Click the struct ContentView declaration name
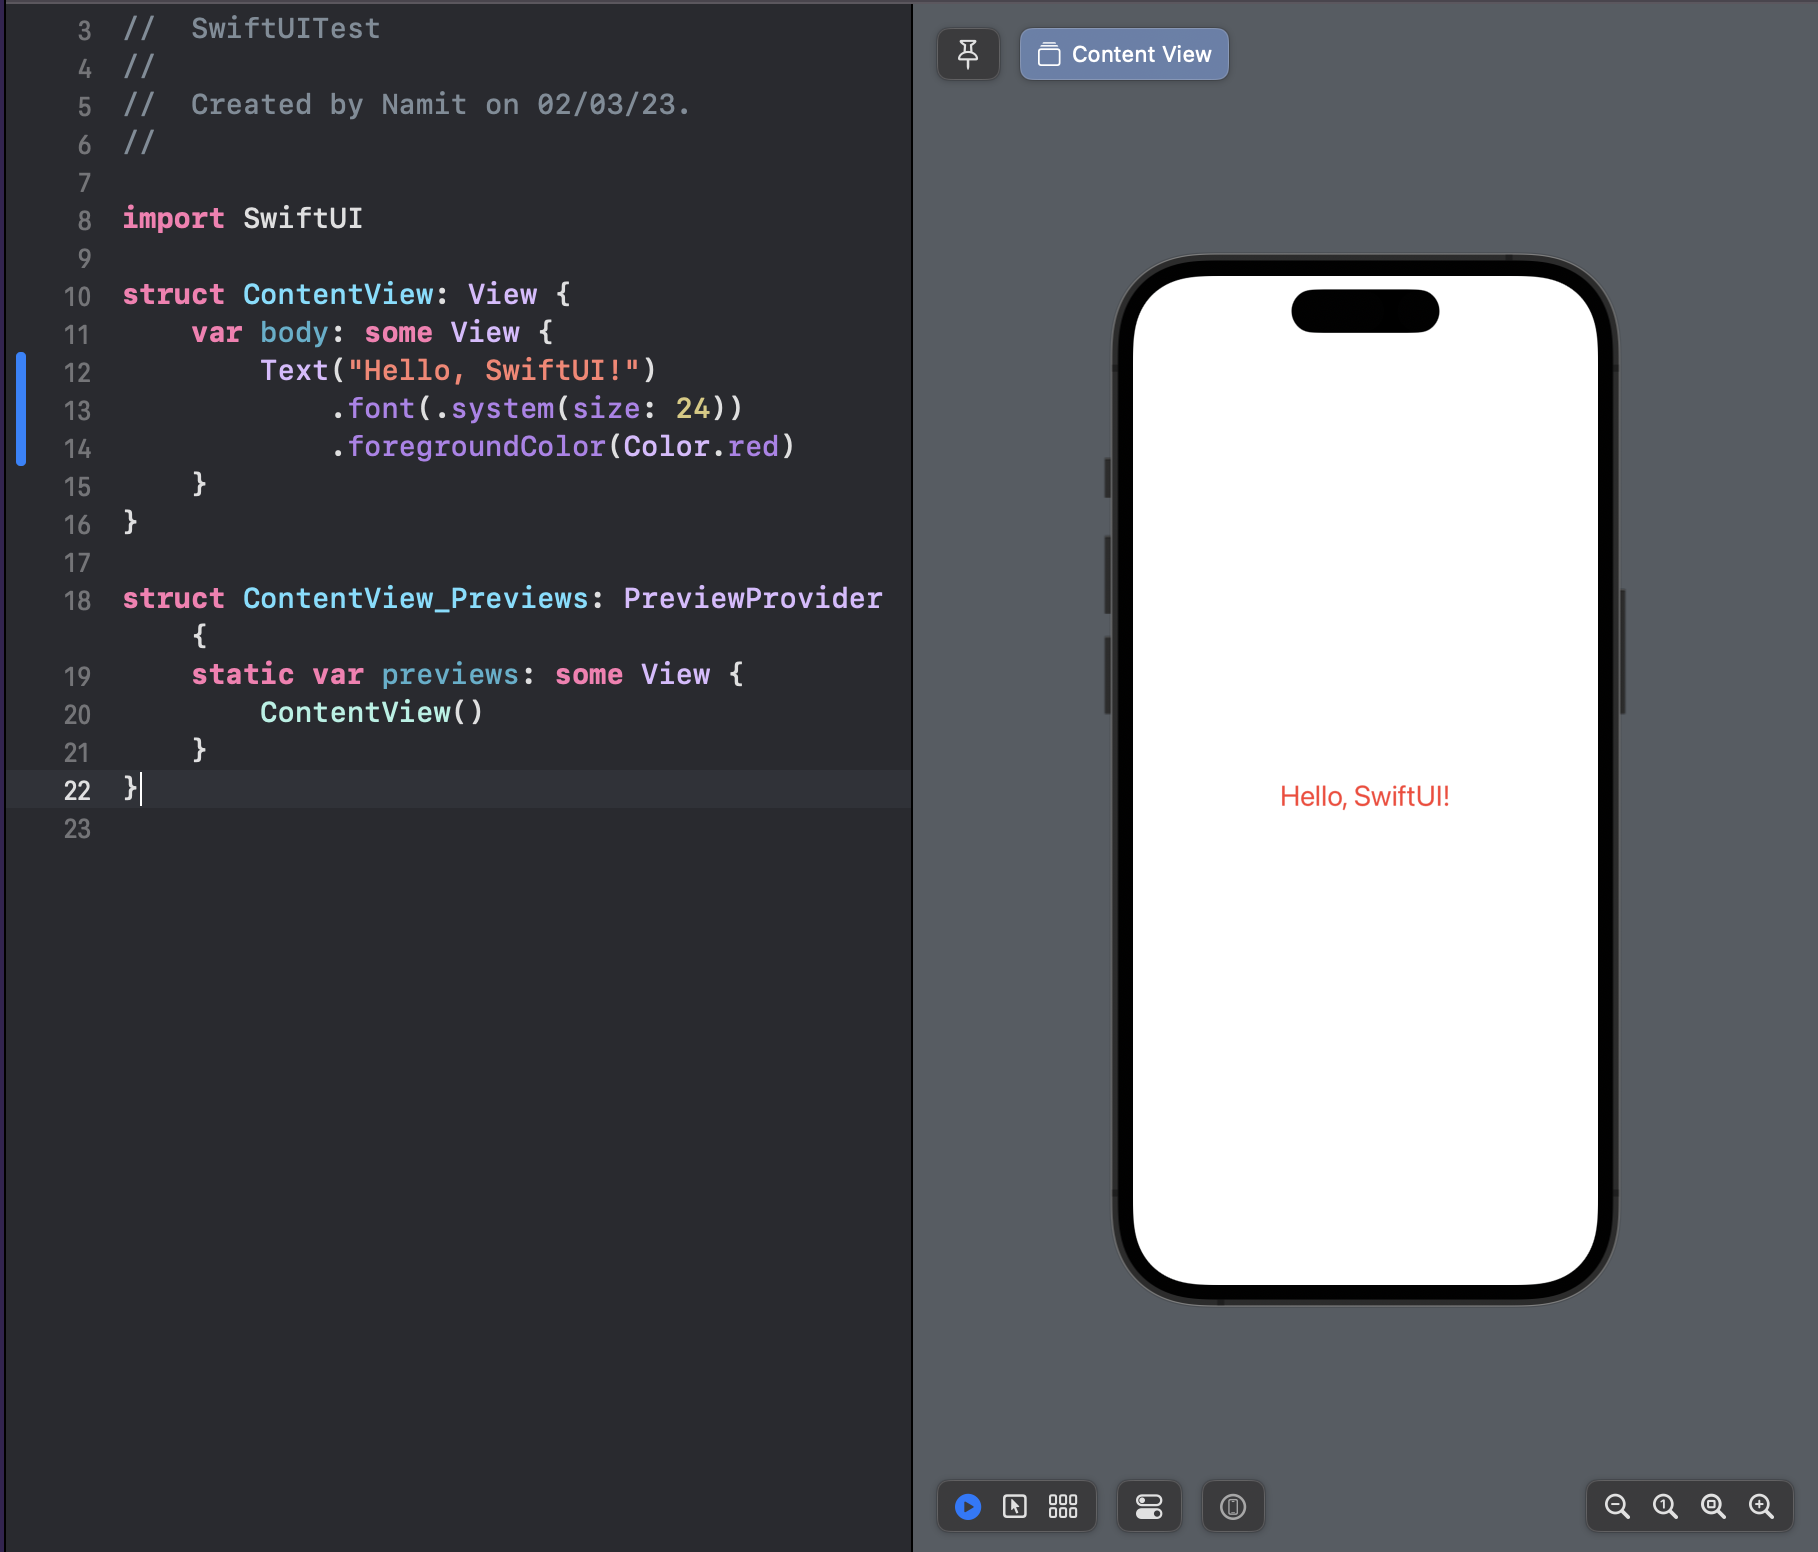Image resolution: width=1818 pixels, height=1552 pixels. 338,294
